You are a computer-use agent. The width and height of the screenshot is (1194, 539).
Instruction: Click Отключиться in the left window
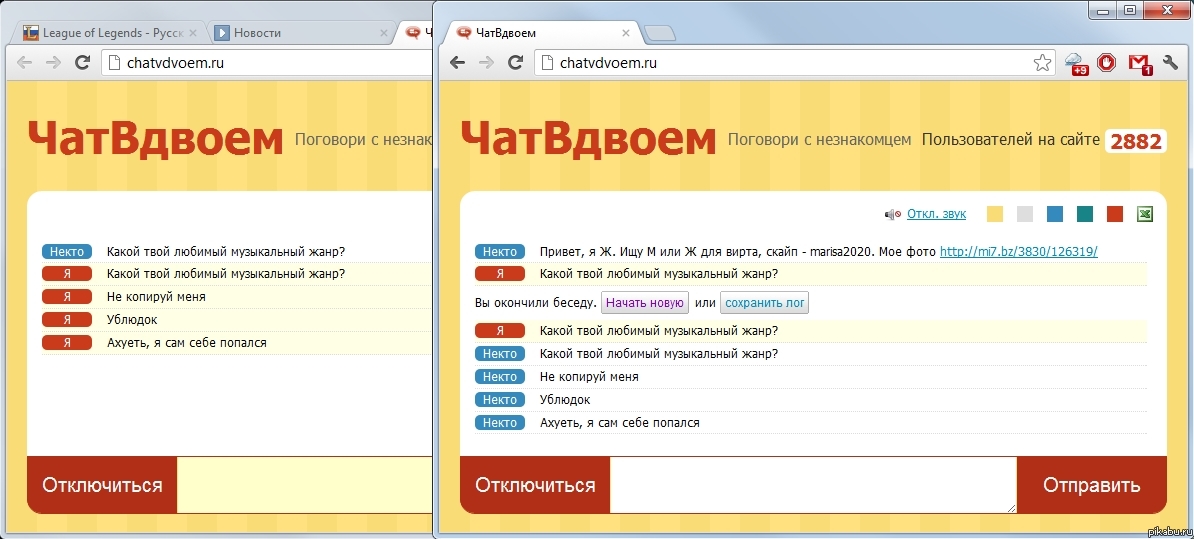(x=102, y=485)
